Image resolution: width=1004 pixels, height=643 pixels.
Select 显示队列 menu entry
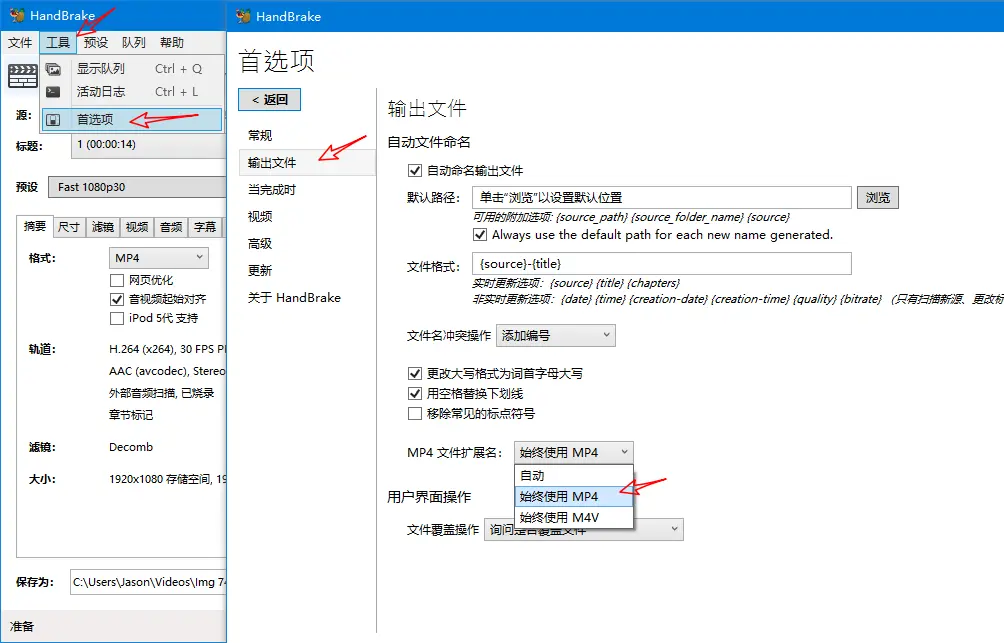(133, 69)
